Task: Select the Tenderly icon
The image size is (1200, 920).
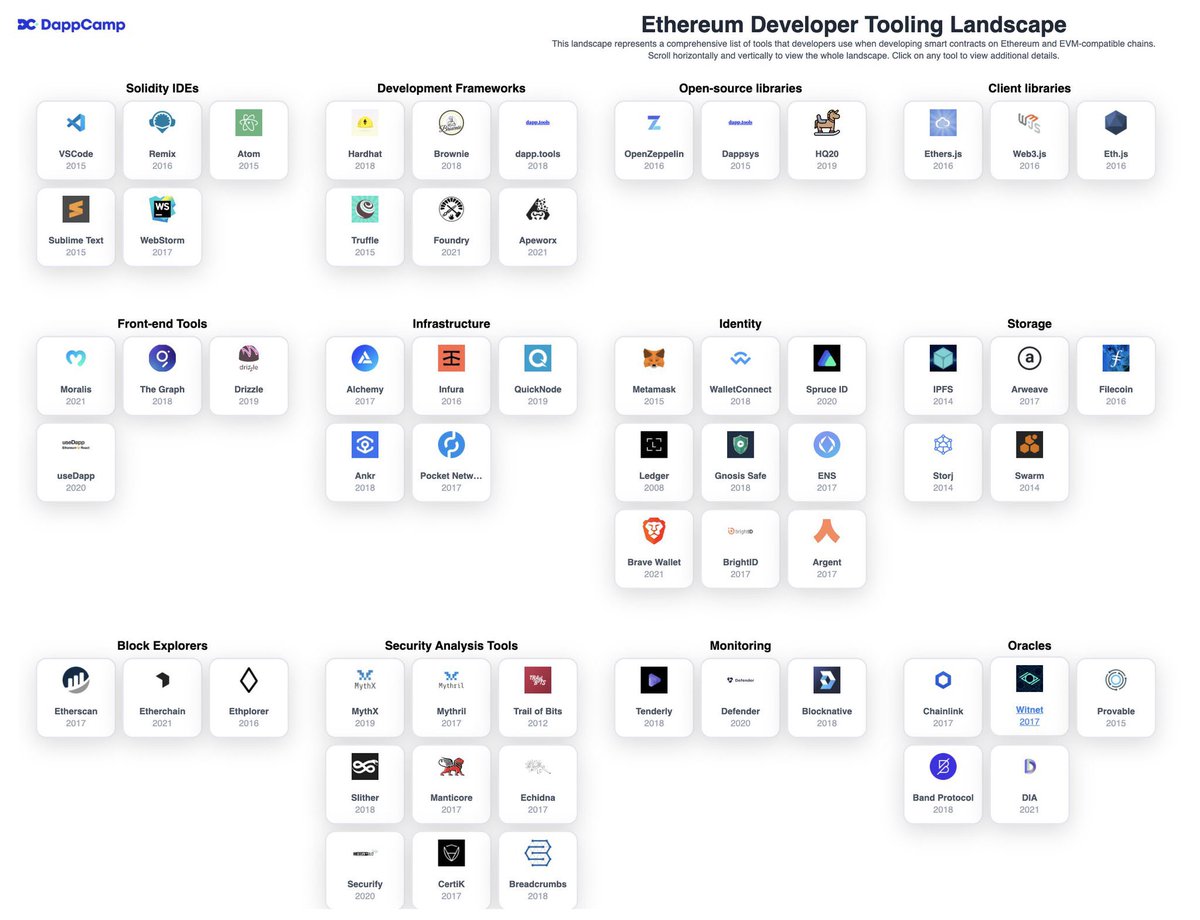Action: [x=654, y=680]
